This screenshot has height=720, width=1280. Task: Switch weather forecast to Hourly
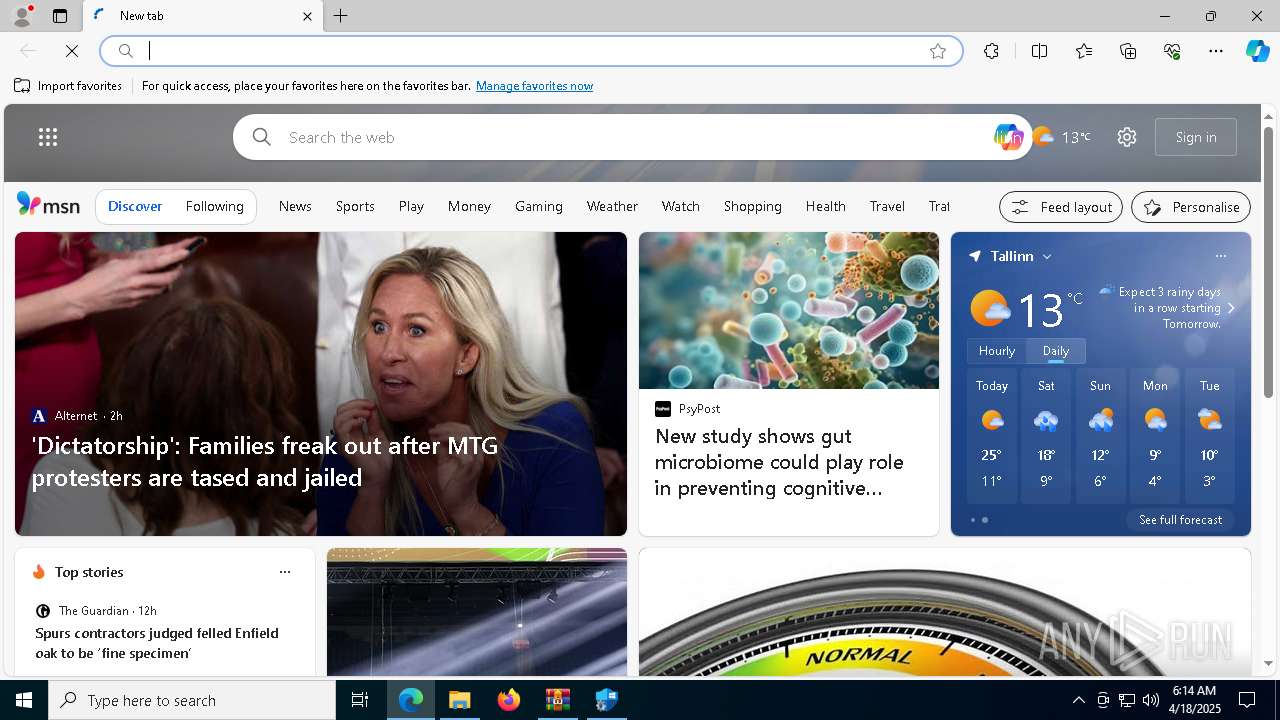pos(997,351)
